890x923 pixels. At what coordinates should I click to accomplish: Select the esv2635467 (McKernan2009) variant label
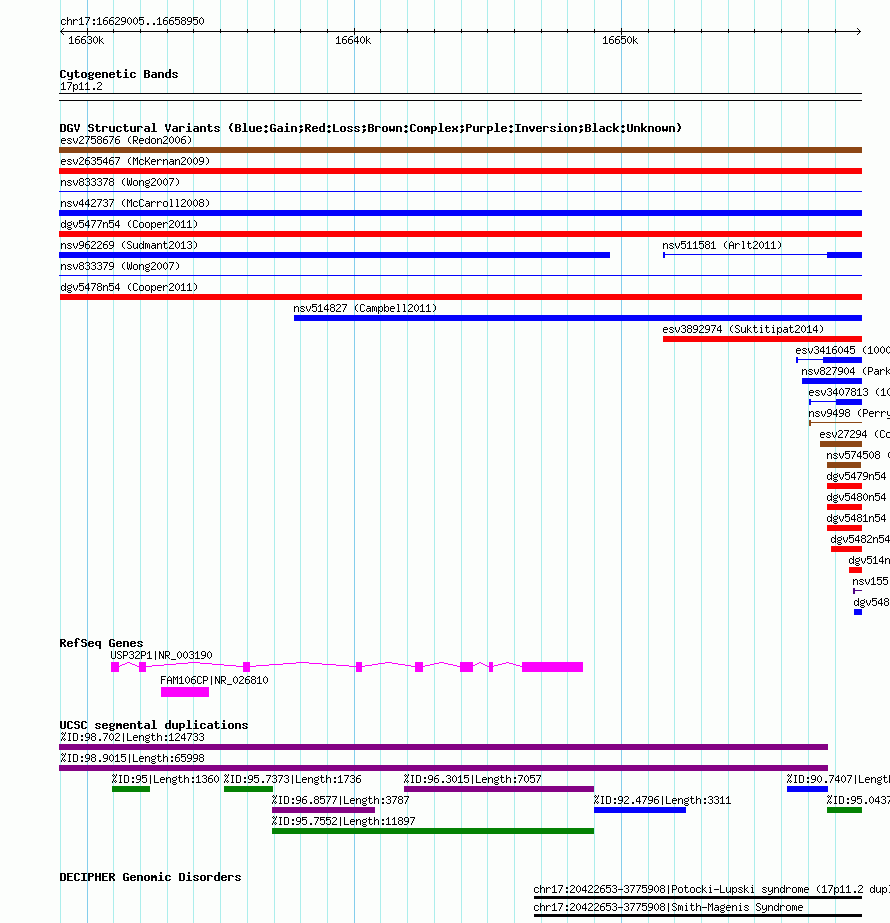pos(135,161)
